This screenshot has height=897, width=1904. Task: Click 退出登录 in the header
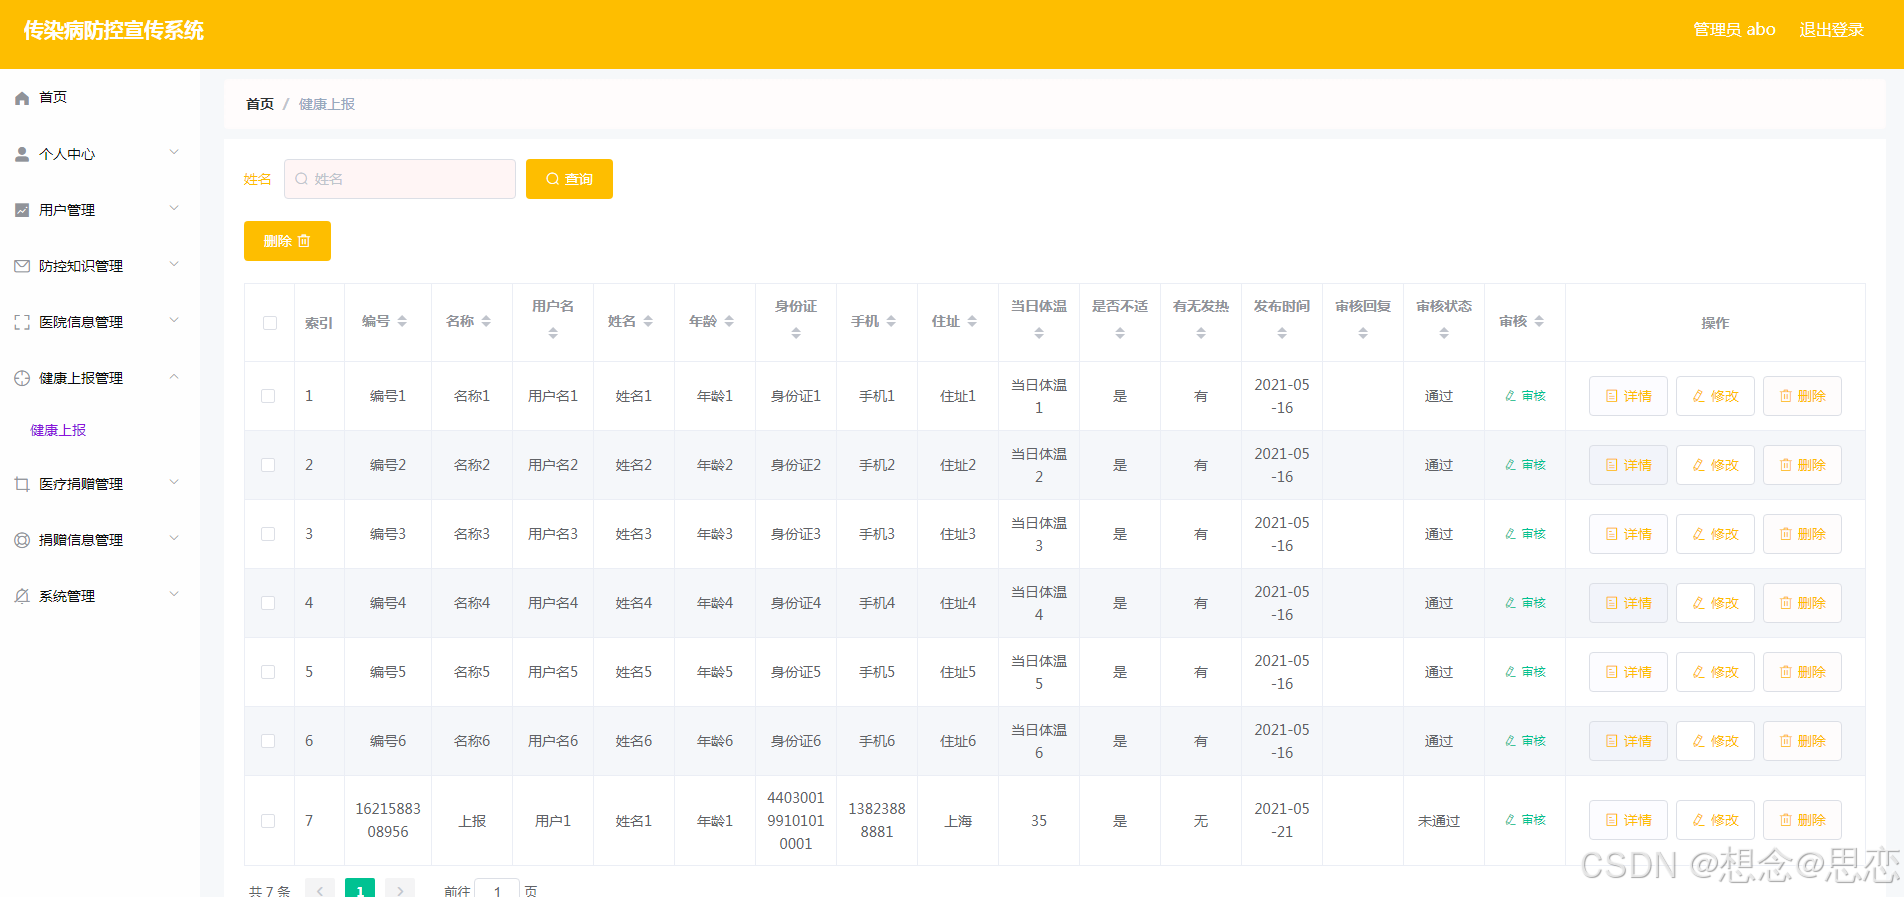pos(1831,30)
